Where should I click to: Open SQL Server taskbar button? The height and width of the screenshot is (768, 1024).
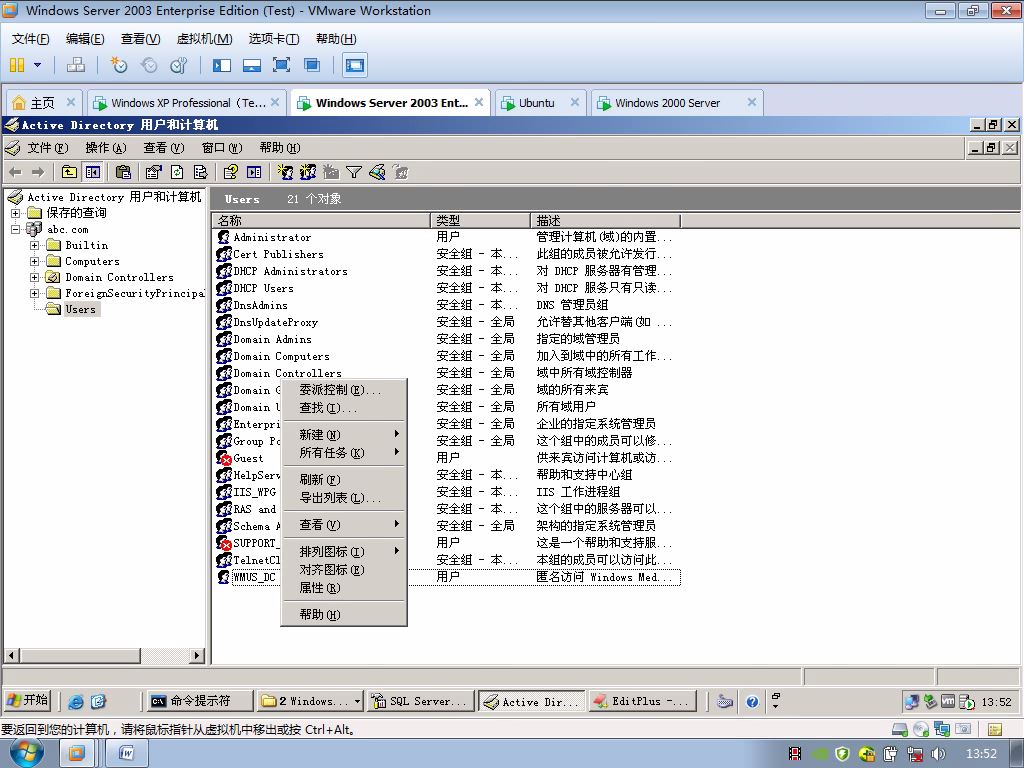pyautogui.click(x=420, y=701)
